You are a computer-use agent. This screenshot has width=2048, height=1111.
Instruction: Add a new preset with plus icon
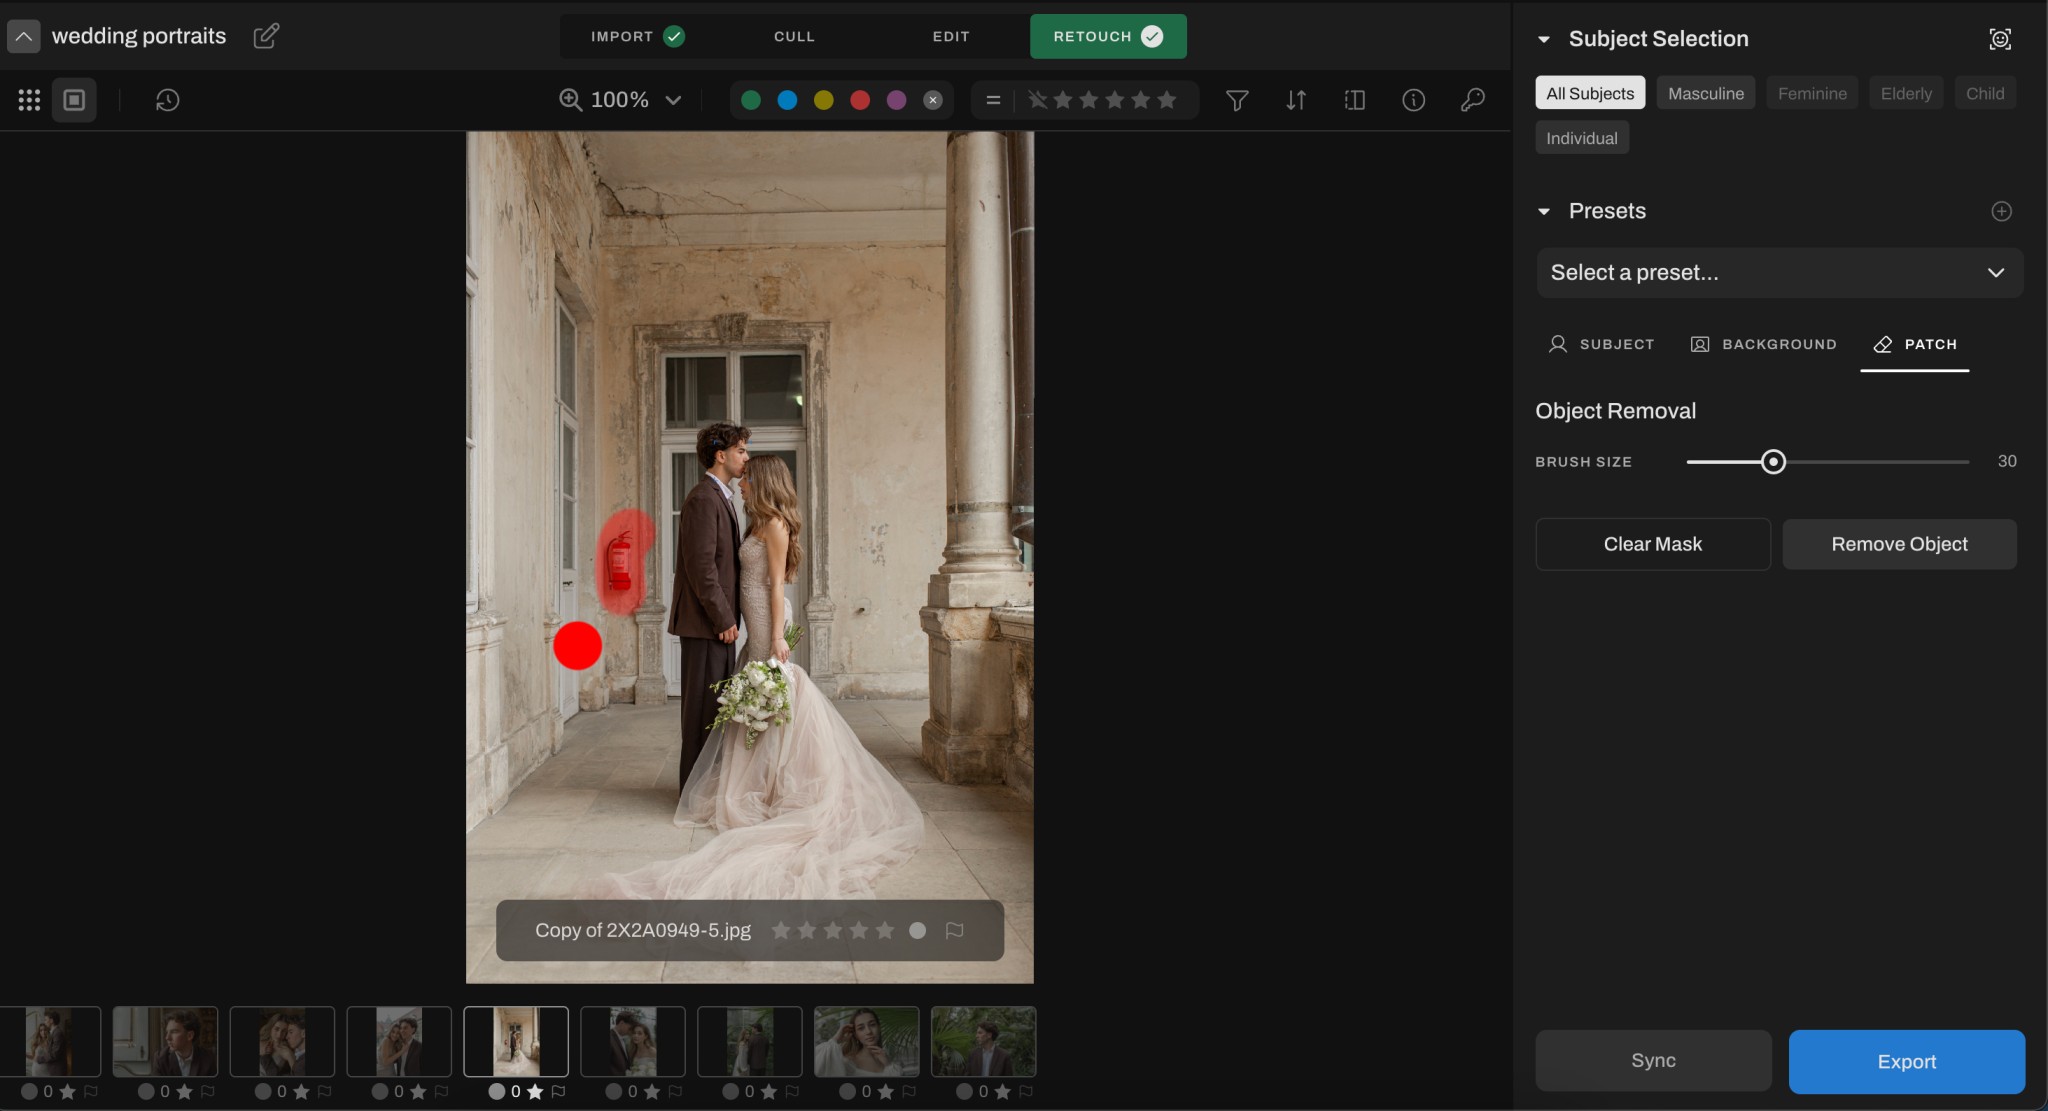coord(2001,211)
